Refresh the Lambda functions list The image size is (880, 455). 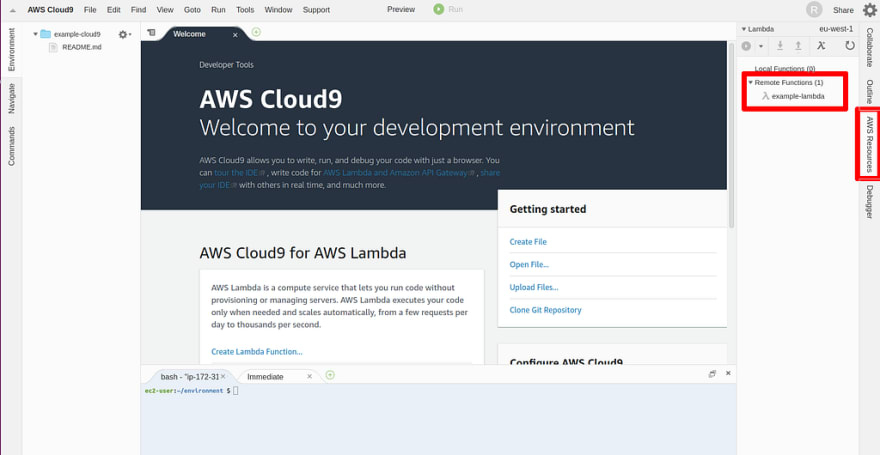click(850, 46)
